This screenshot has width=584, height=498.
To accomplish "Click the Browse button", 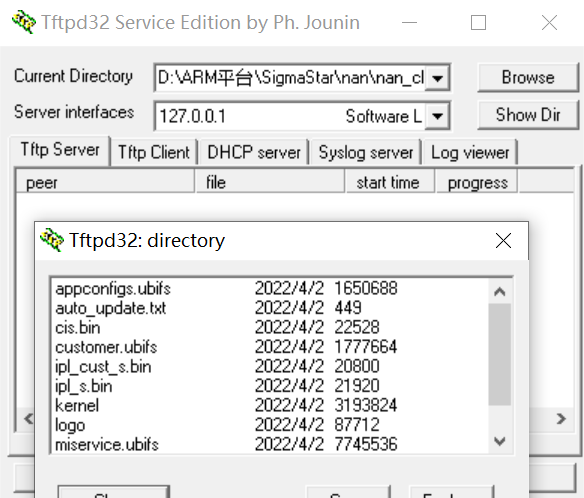I will (x=528, y=77).
